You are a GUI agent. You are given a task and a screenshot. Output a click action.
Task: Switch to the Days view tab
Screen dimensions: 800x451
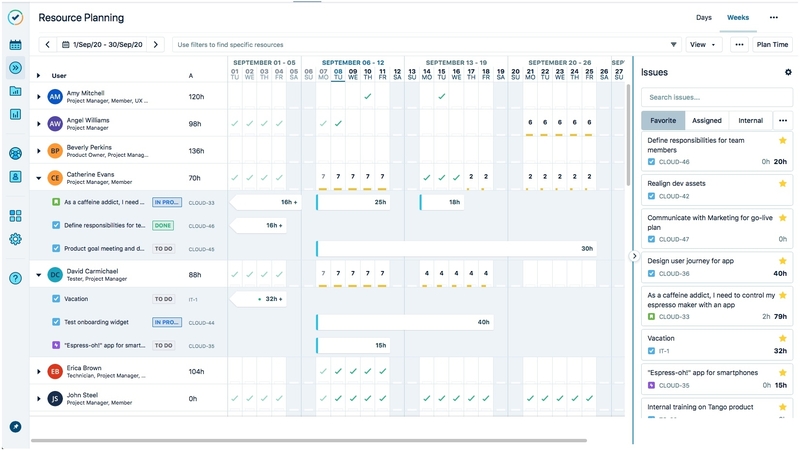pos(704,18)
